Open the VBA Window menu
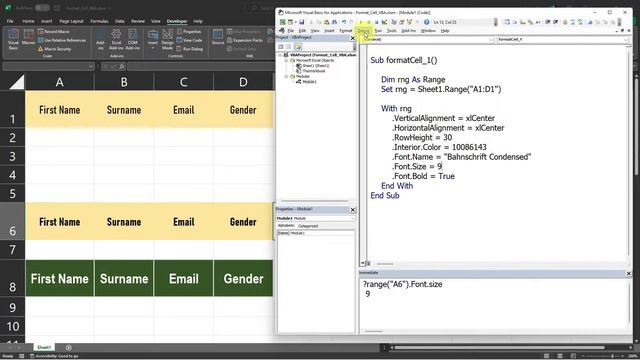 pyautogui.click(x=428, y=31)
